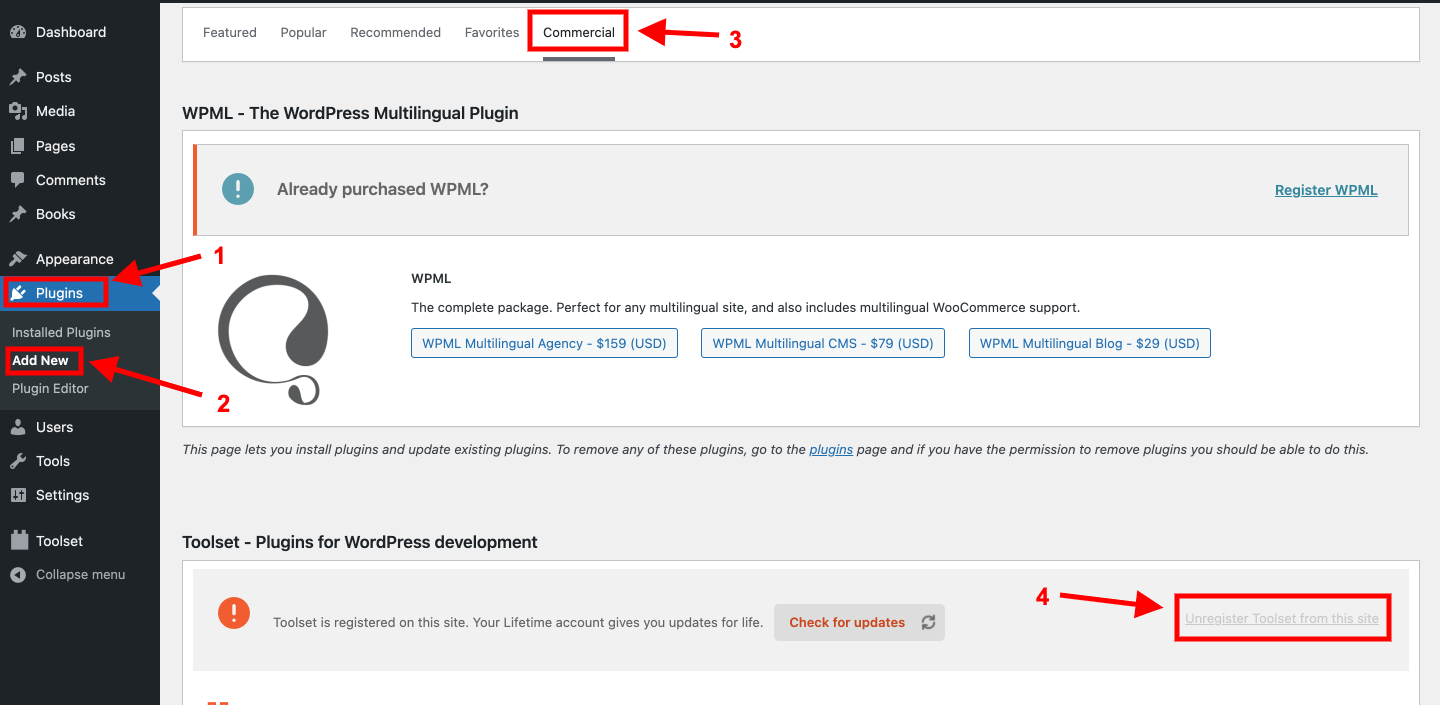Open the Books menu label
This screenshot has width=1440, height=705.
coord(56,214)
